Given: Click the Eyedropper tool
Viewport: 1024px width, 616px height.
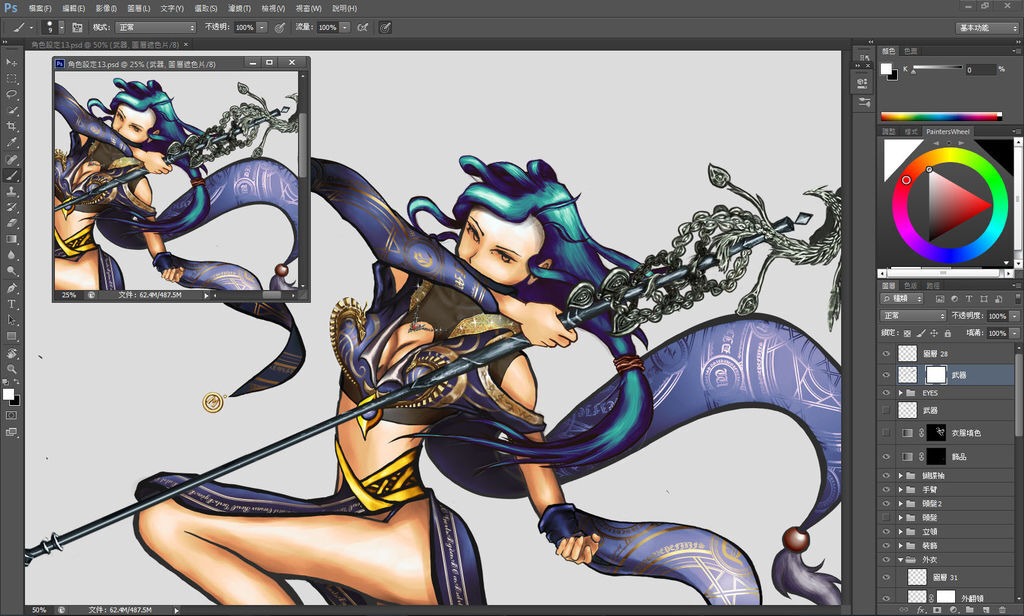Looking at the screenshot, I should point(12,142).
